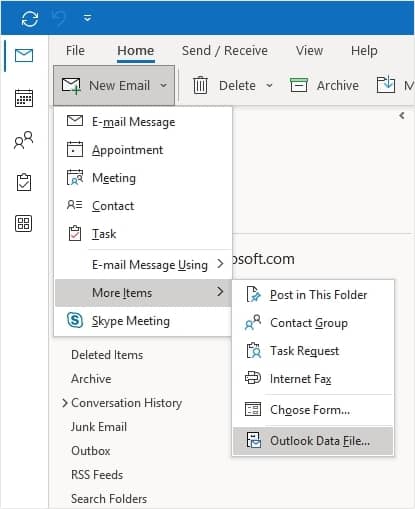This screenshot has width=415, height=509.
Task: Open the Deleted Items folder
Action: coord(107,355)
